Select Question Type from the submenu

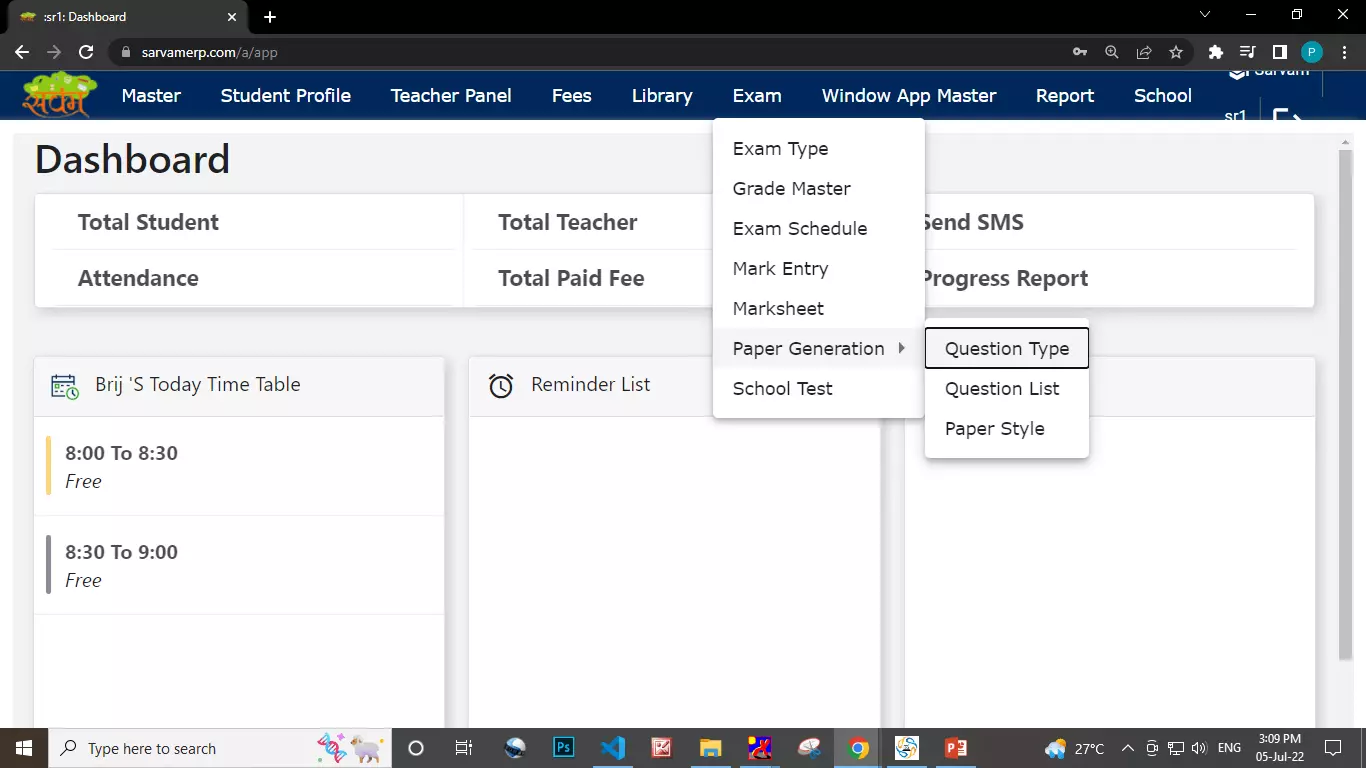(1006, 348)
